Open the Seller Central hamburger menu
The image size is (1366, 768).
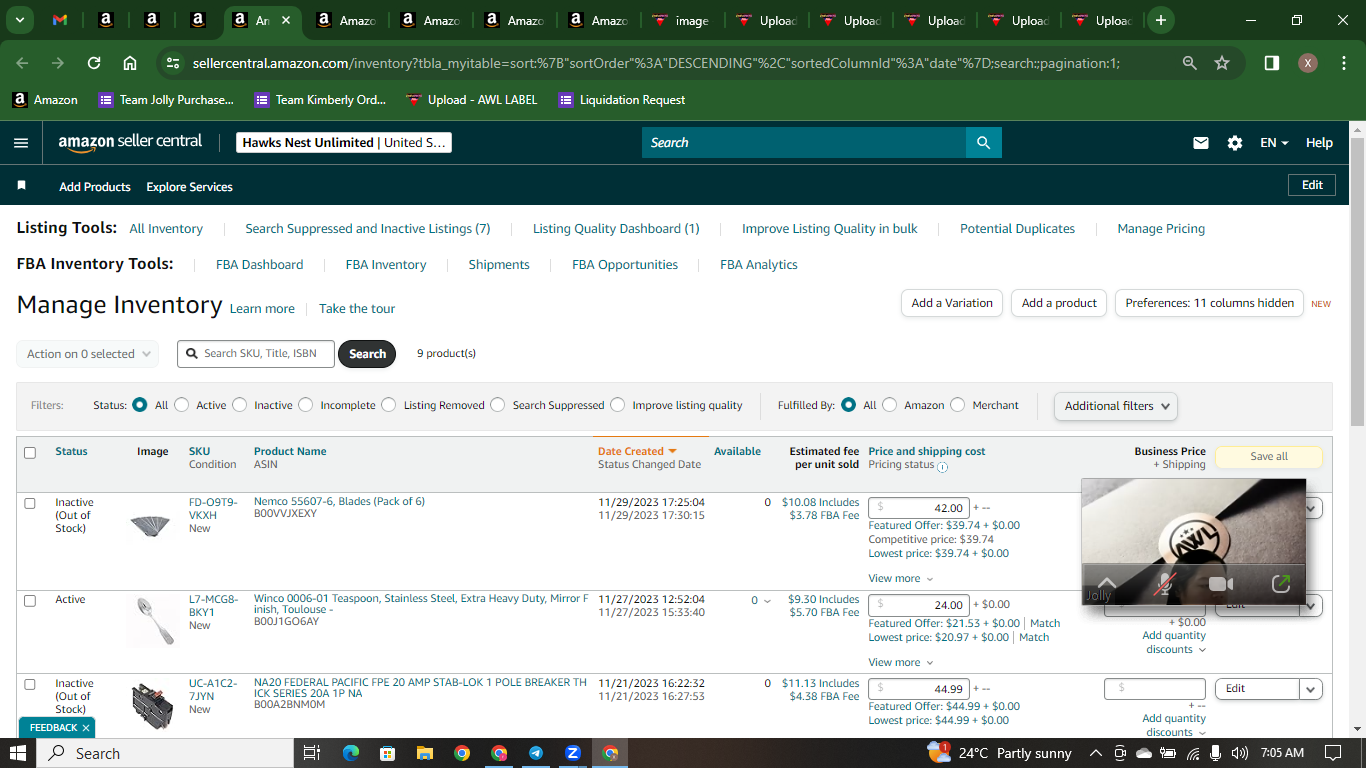pyautogui.click(x=21, y=143)
